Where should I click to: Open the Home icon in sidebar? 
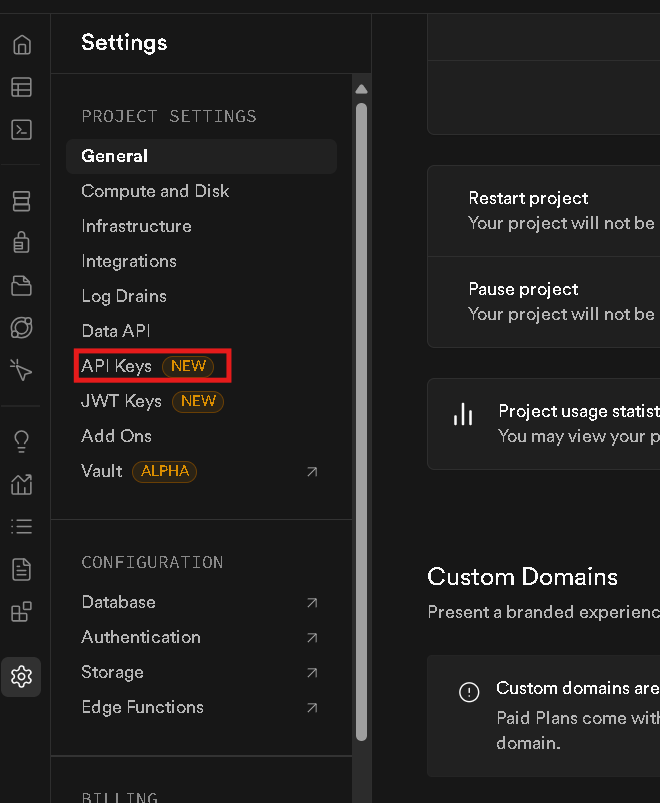21,45
